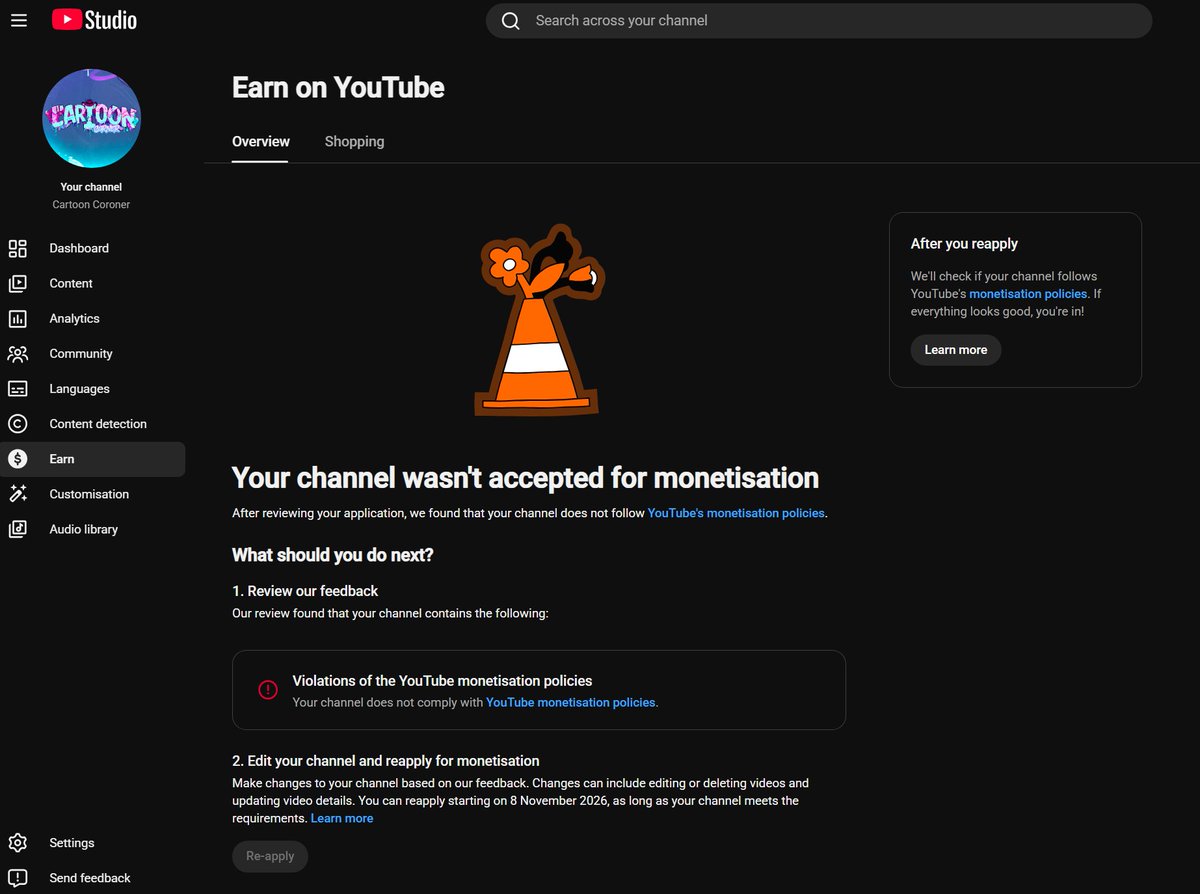Click the search magnifier icon

click(x=511, y=21)
